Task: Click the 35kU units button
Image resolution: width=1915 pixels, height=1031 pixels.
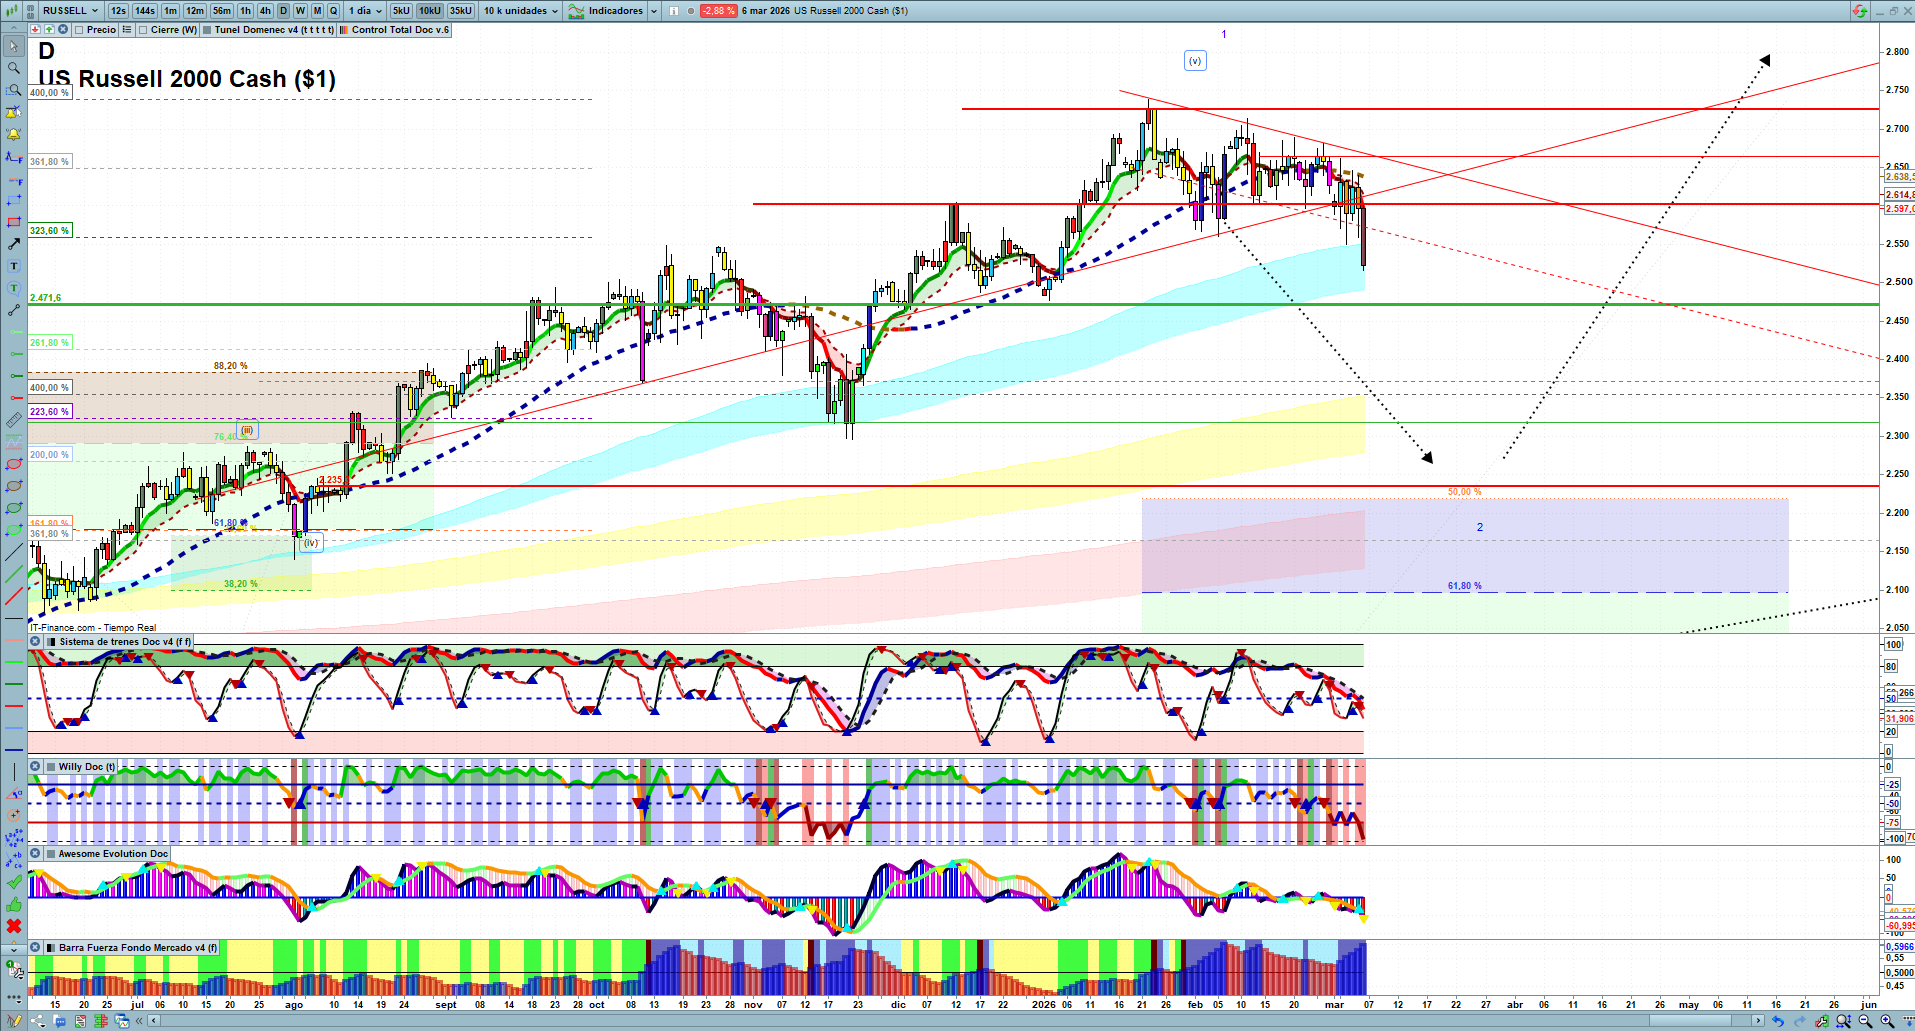Action: tap(461, 11)
